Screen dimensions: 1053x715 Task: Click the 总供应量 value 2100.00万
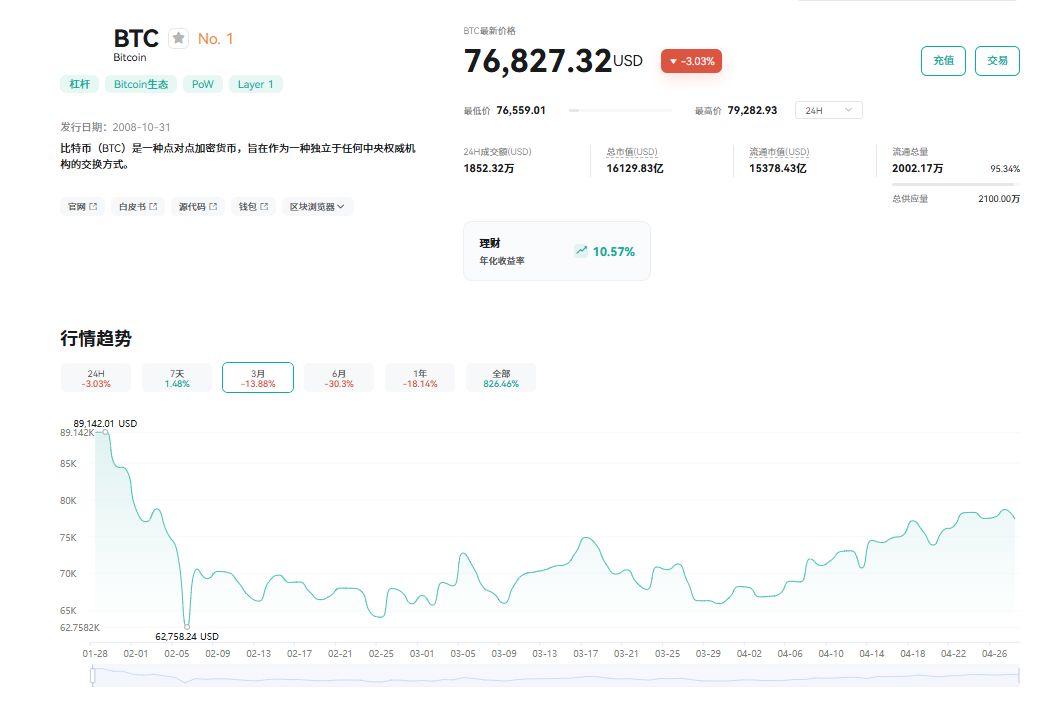coord(999,199)
